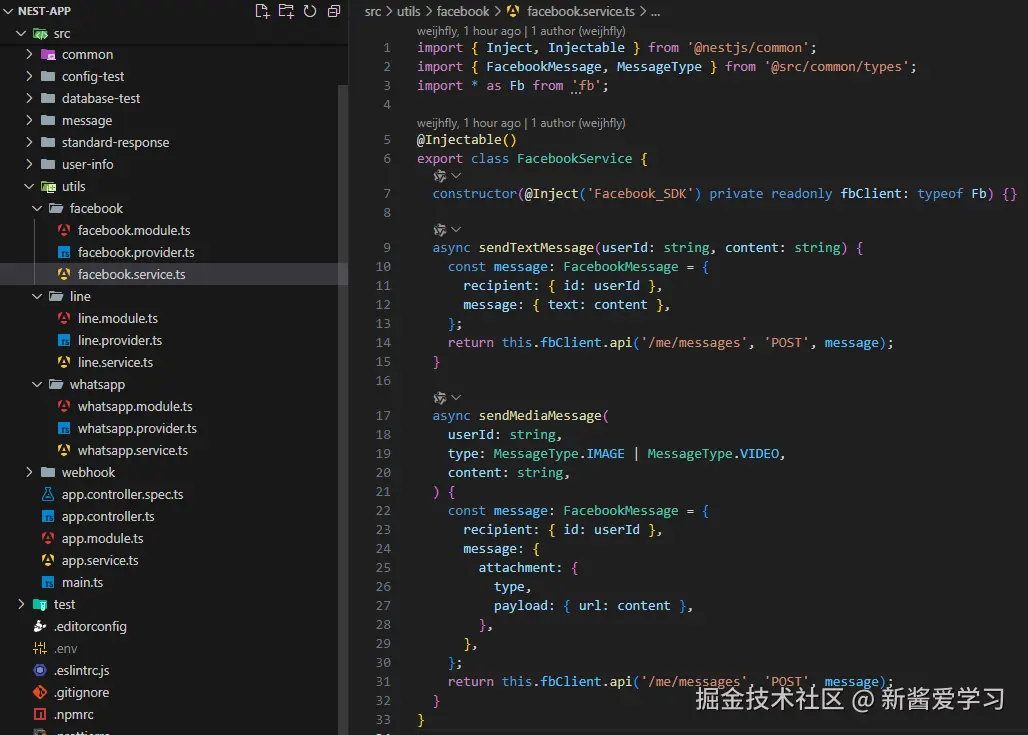Click the New File icon in explorer header
The height and width of the screenshot is (735, 1028).
click(x=262, y=11)
